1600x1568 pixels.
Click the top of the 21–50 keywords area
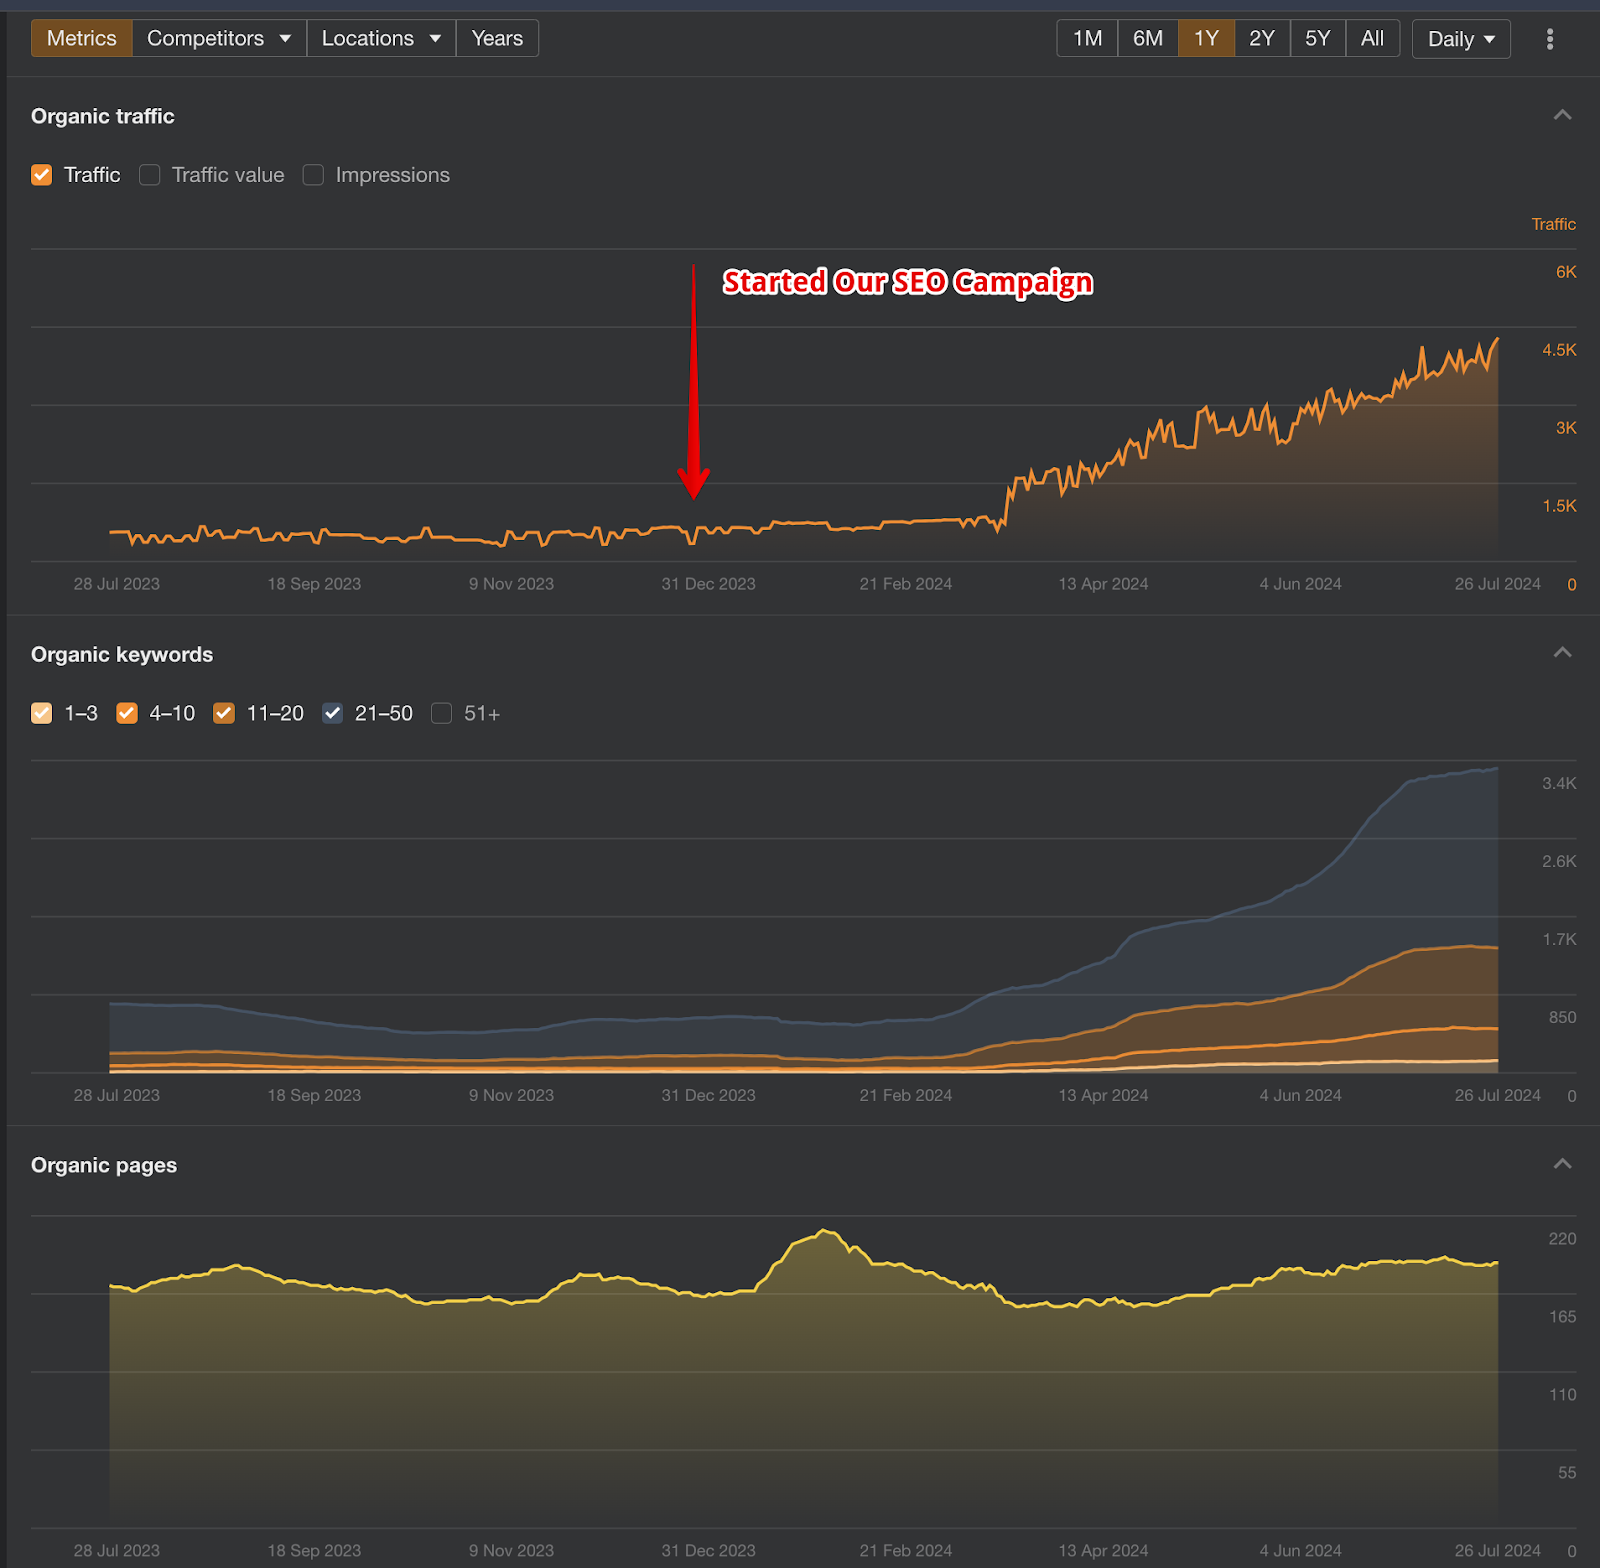(1496, 768)
